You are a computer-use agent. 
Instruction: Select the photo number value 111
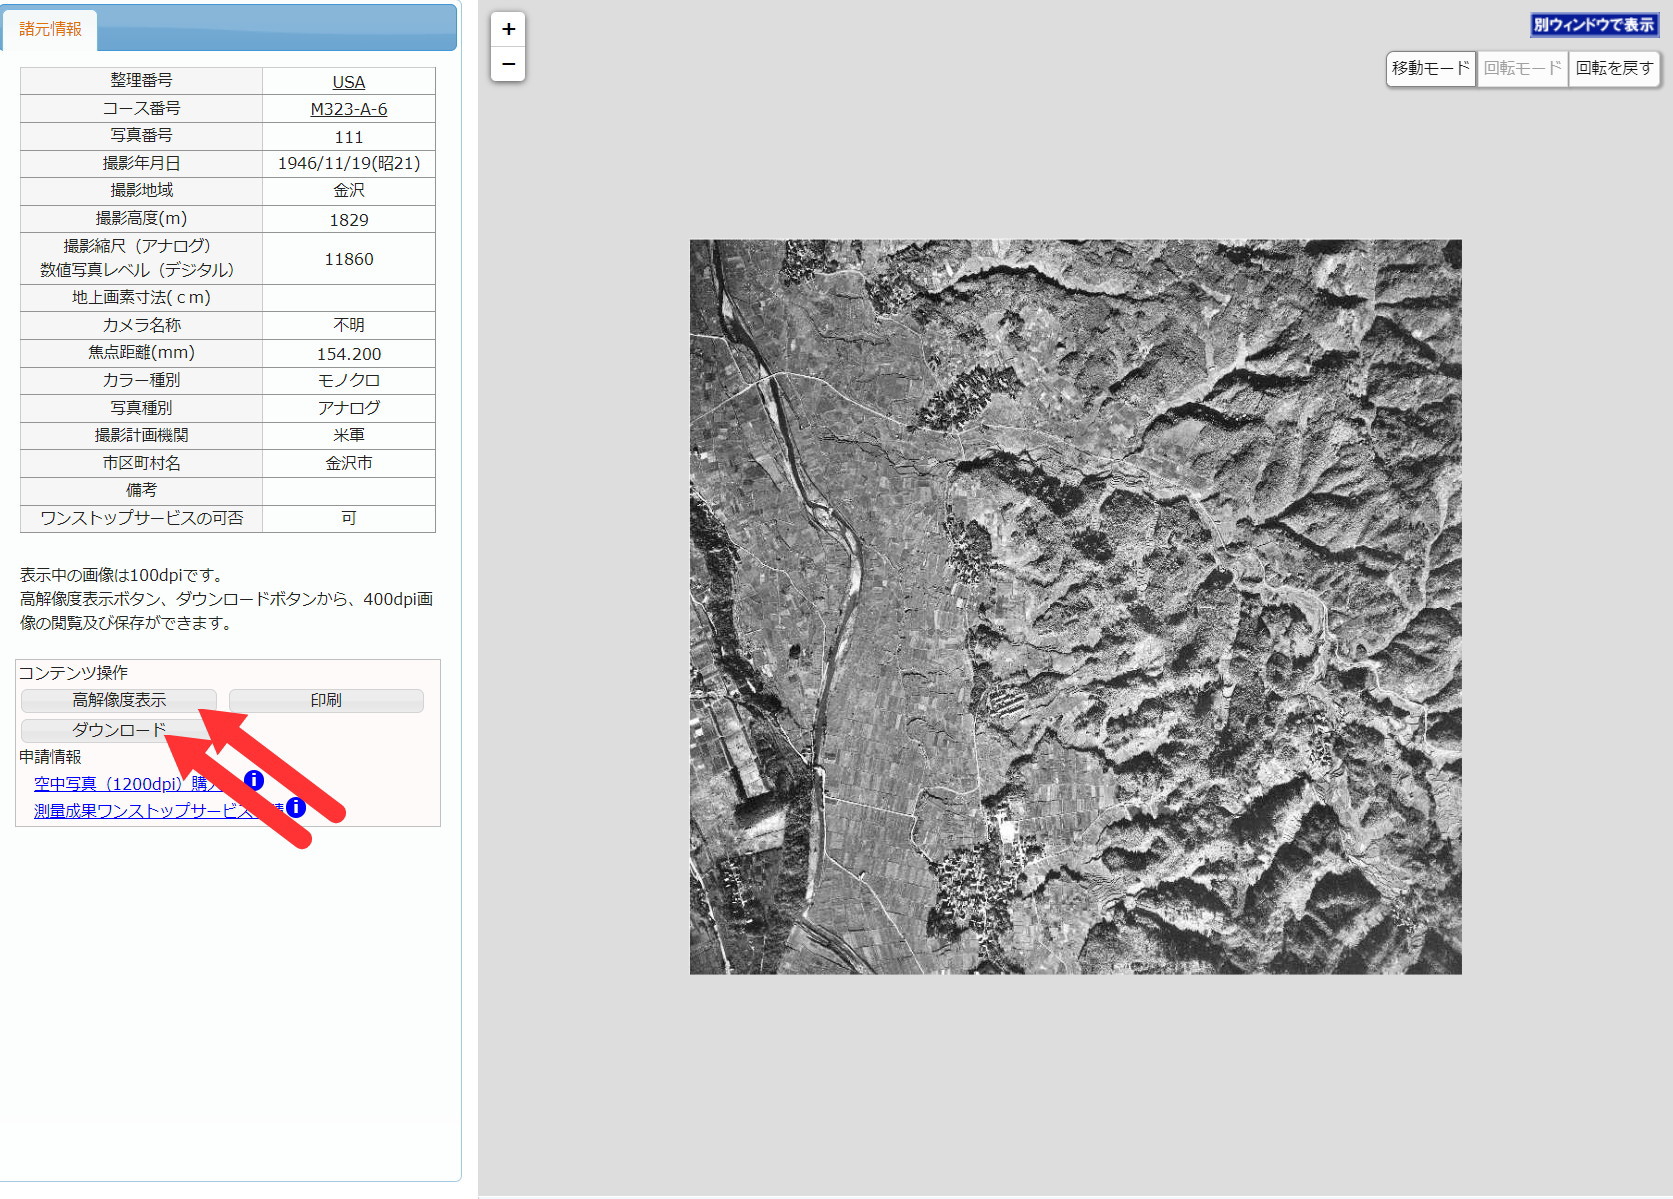click(x=349, y=137)
